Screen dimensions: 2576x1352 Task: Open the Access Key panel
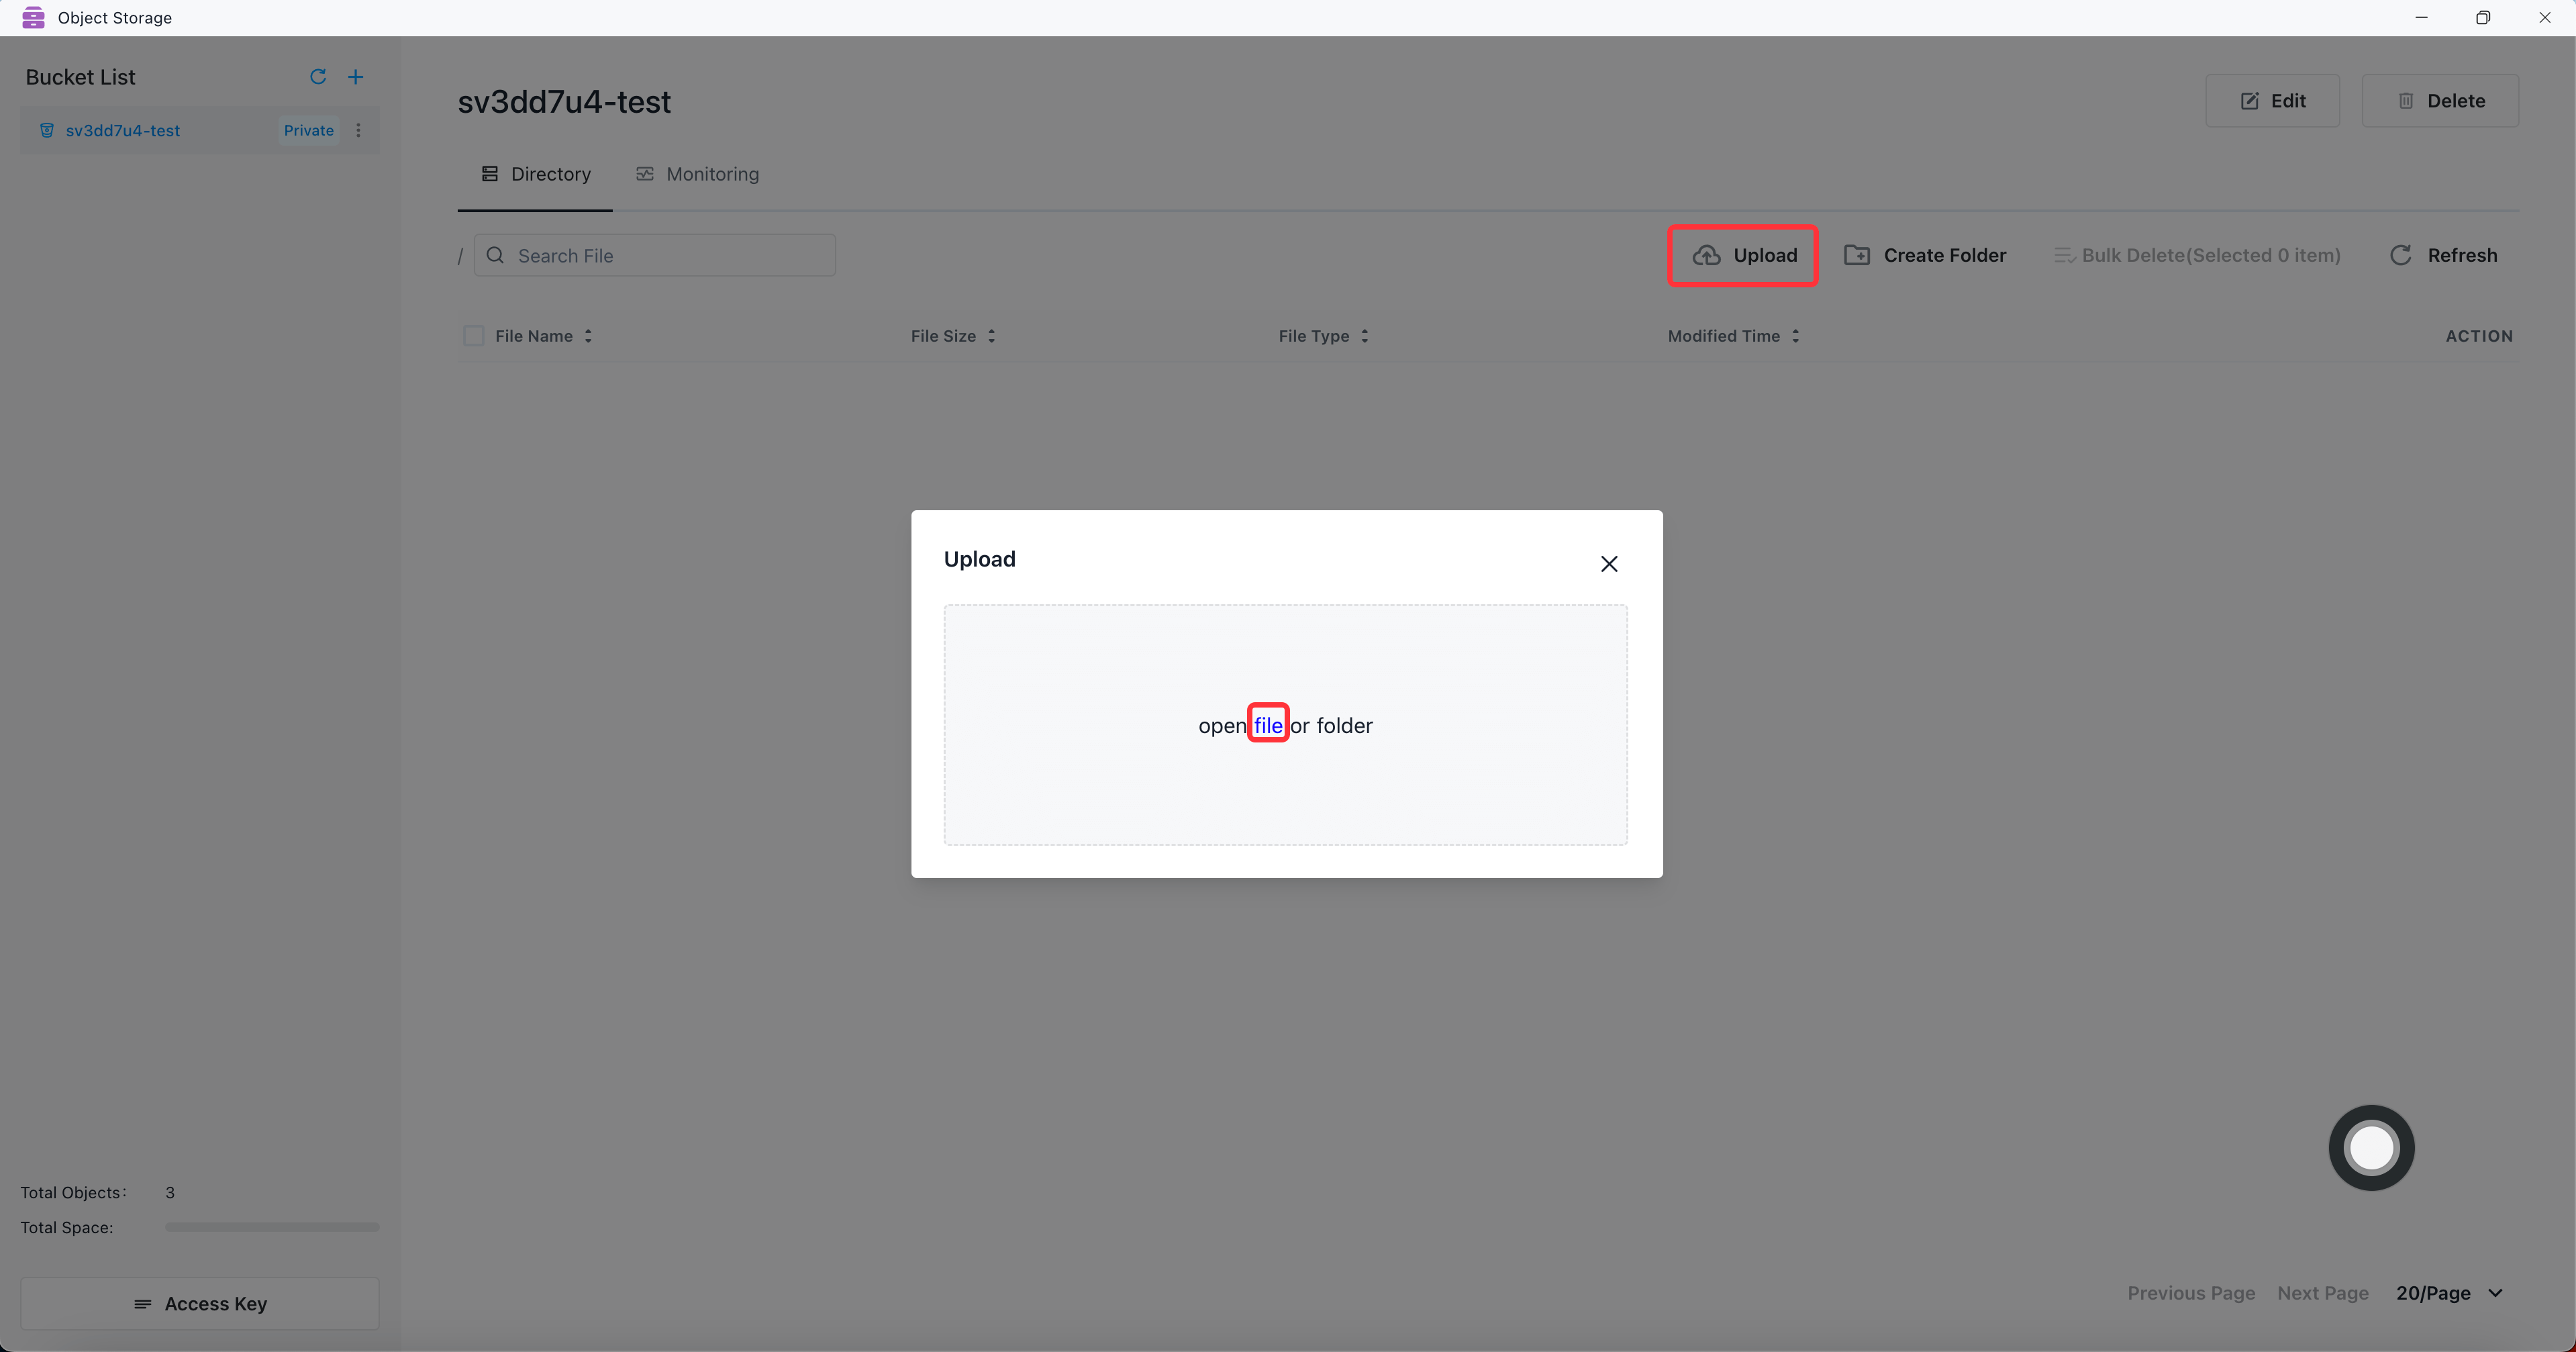200,1303
